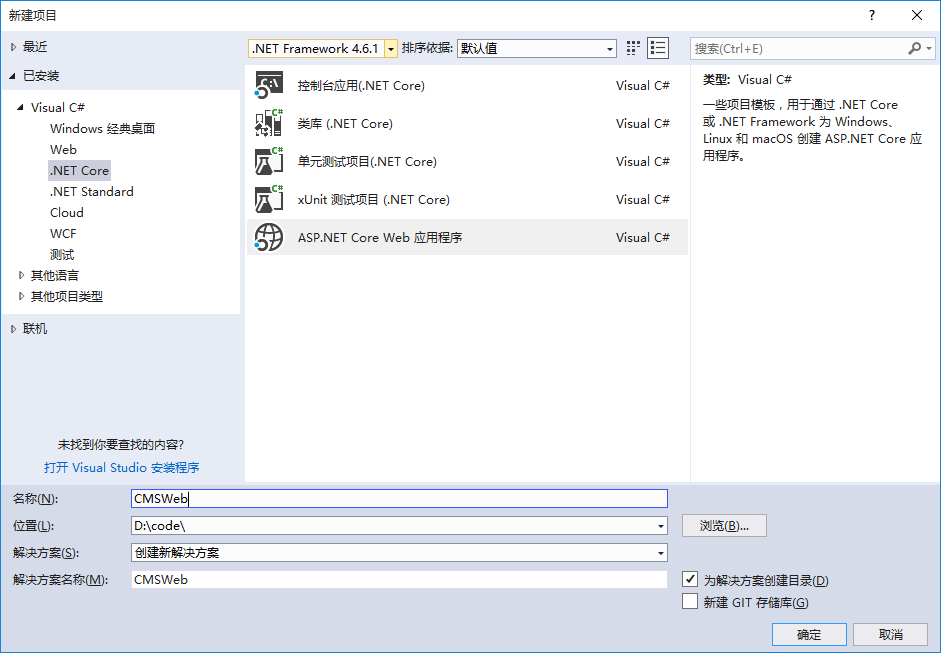The image size is (941, 653).
Task: Select the Console App (.NET Core) template icon
Action: [x=268, y=85]
